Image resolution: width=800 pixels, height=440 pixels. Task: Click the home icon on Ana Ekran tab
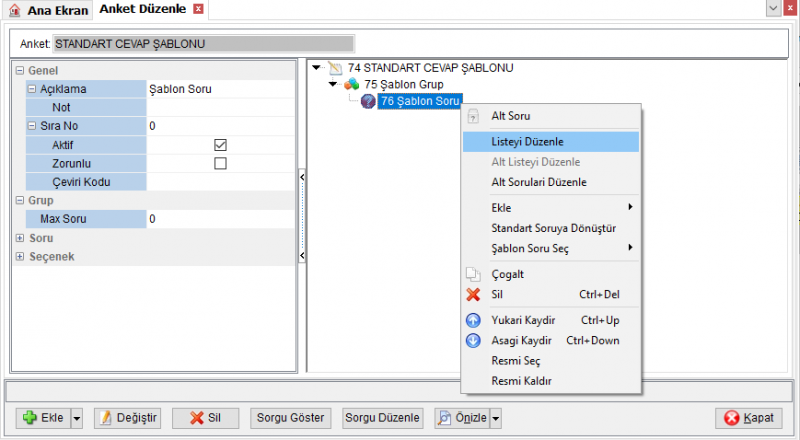[x=14, y=10]
